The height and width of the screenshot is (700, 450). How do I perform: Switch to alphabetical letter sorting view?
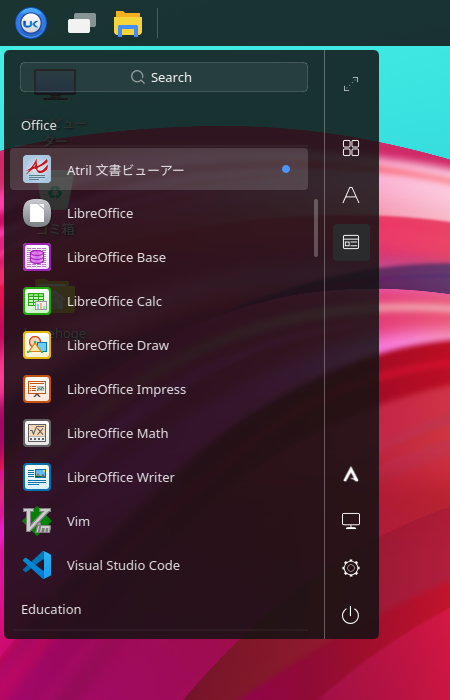point(351,195)
